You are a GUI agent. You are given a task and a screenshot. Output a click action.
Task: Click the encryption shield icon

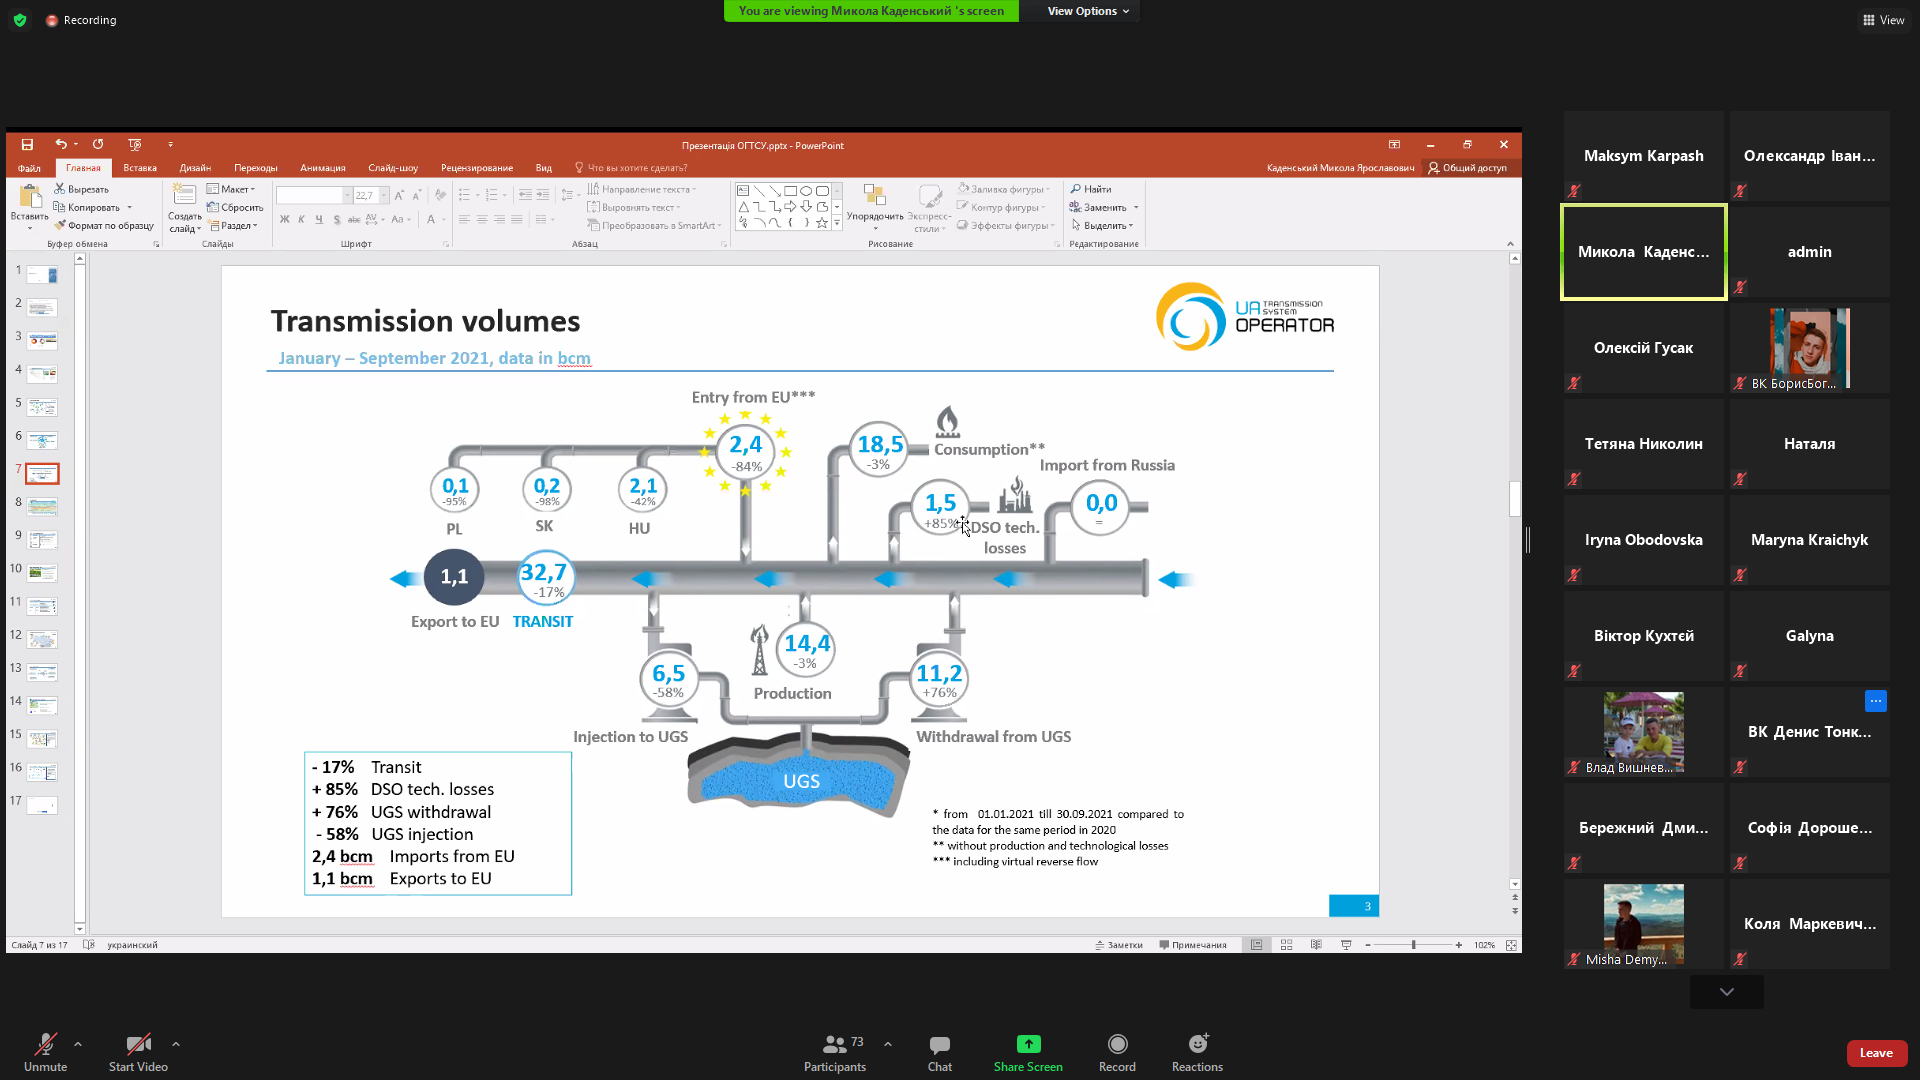(20, 20)
